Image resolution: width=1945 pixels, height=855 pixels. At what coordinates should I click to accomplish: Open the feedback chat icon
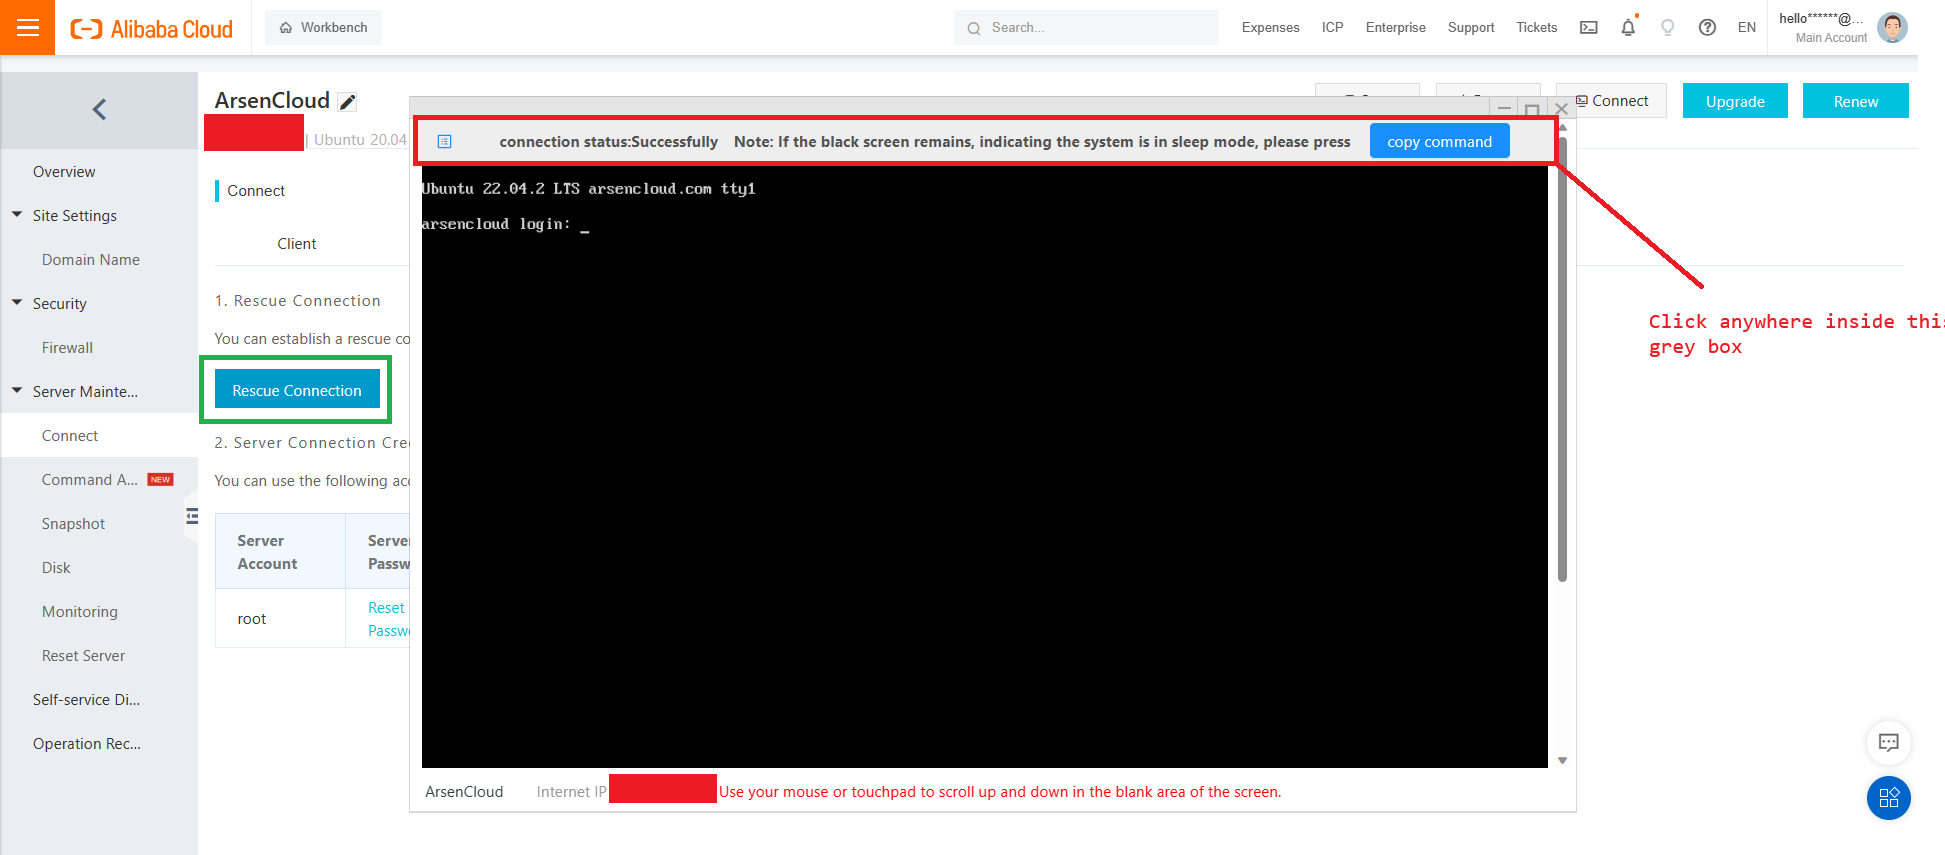tap(1888, 742)
